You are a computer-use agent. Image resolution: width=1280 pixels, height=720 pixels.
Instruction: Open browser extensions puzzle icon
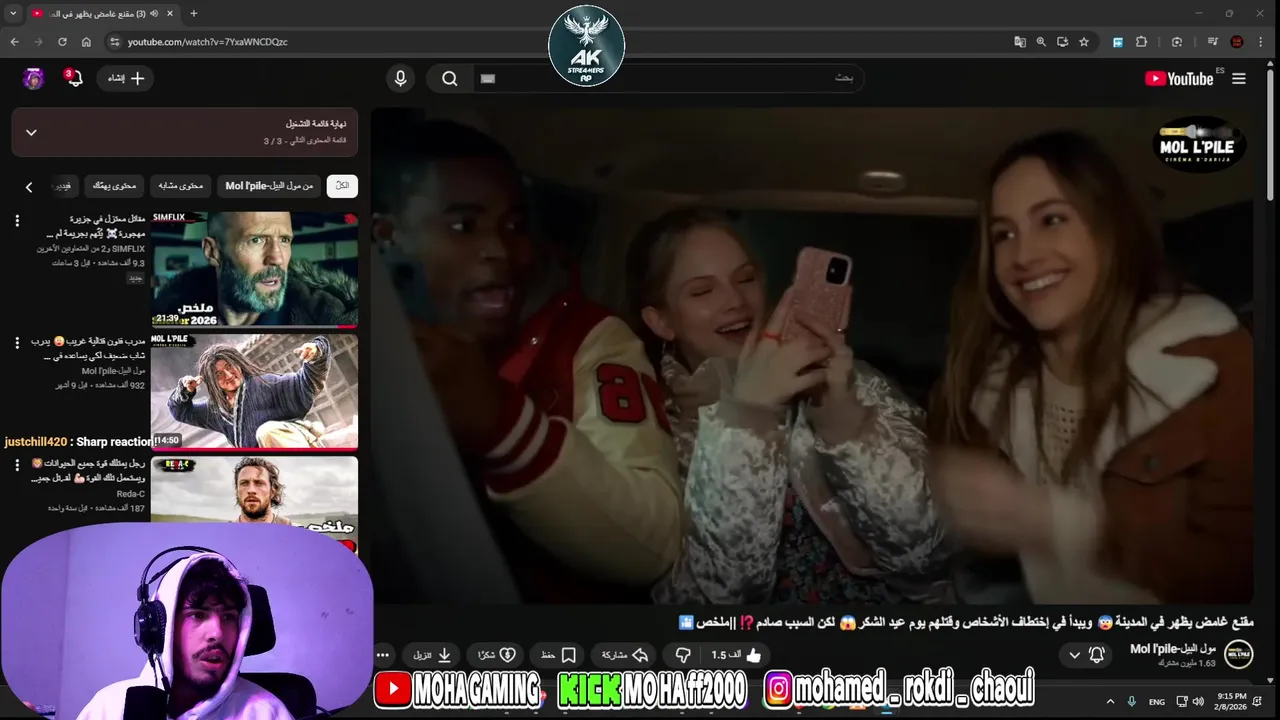pyautogui.click(x=1142, y=42)
